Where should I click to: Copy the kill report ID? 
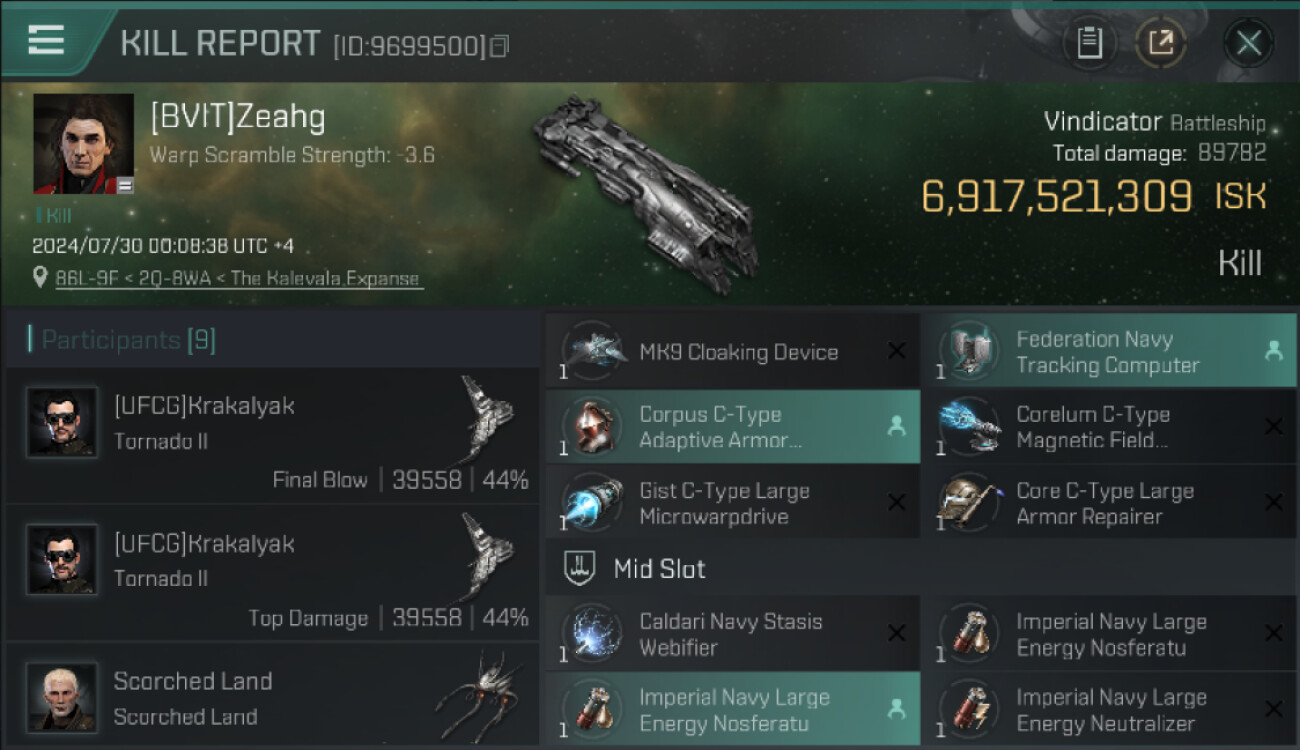coord(499,46)
